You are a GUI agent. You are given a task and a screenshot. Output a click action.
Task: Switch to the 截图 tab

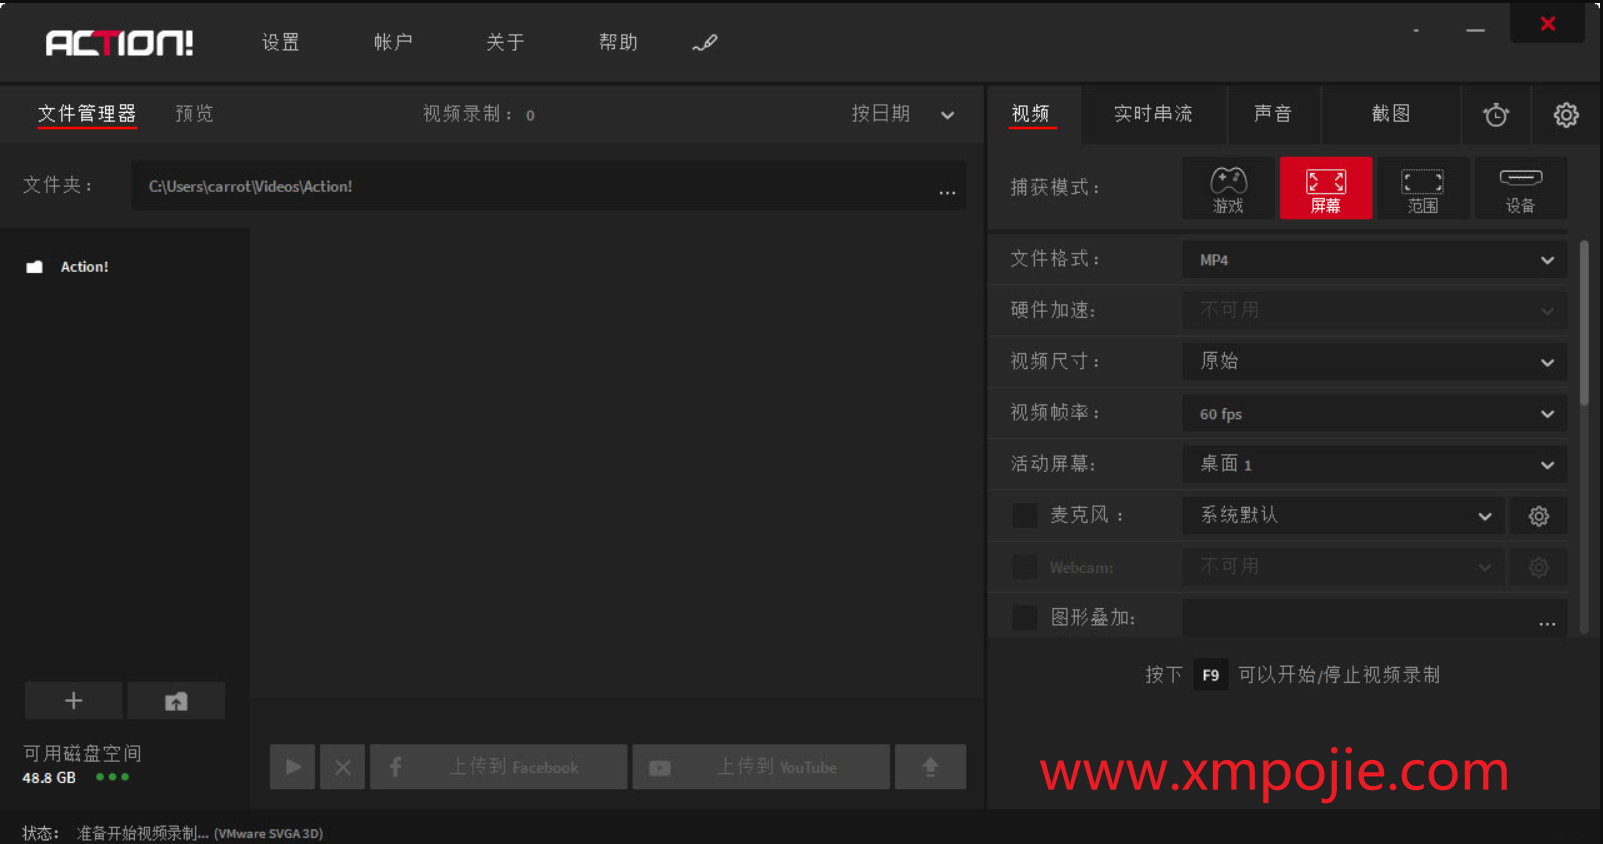pos(1391,114)
